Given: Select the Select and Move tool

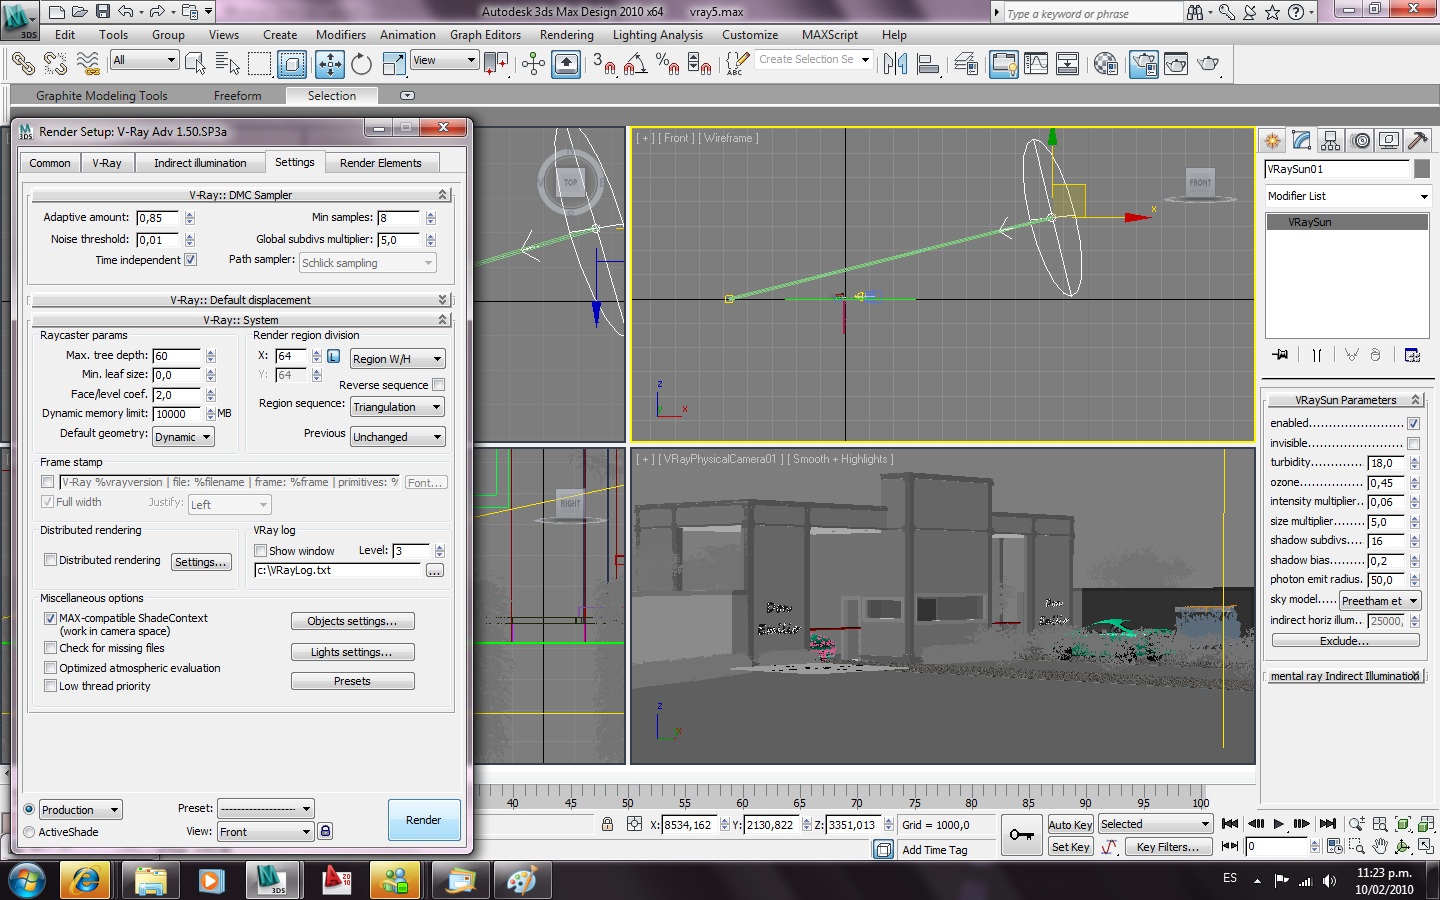Looking at the screenshot, I should click(x=329, y=65).
